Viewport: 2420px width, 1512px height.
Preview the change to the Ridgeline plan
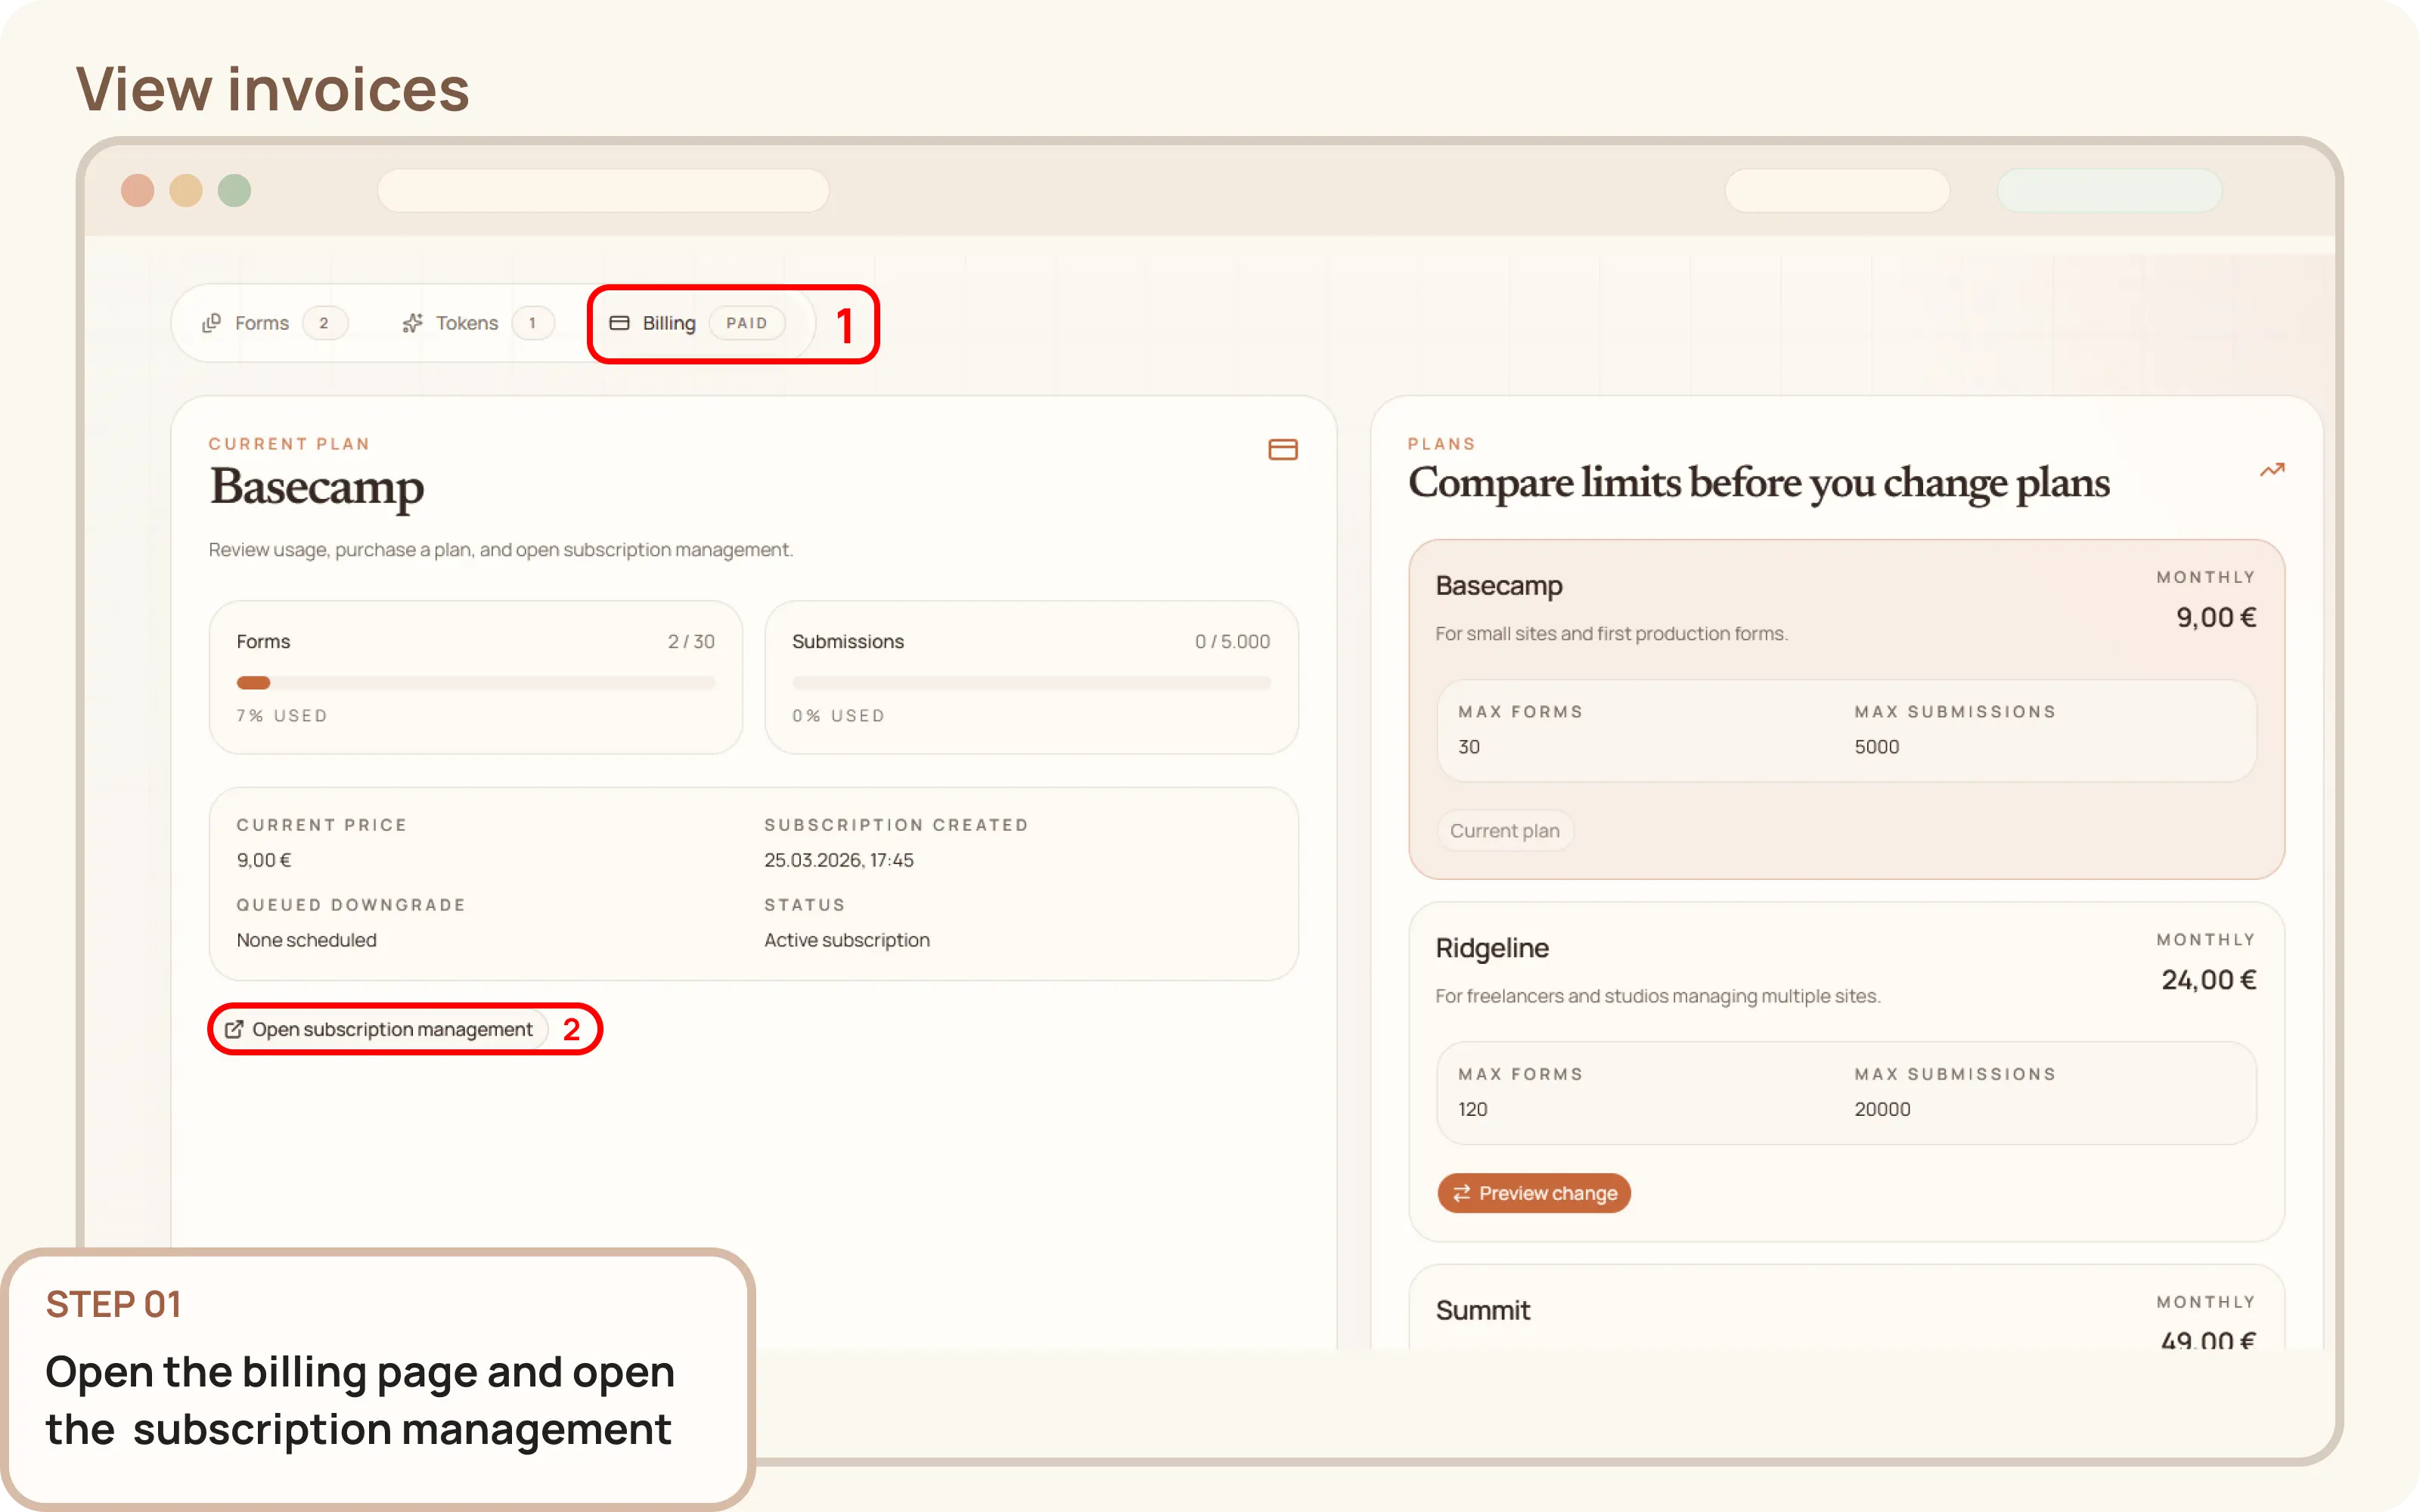point(1534,1192)
